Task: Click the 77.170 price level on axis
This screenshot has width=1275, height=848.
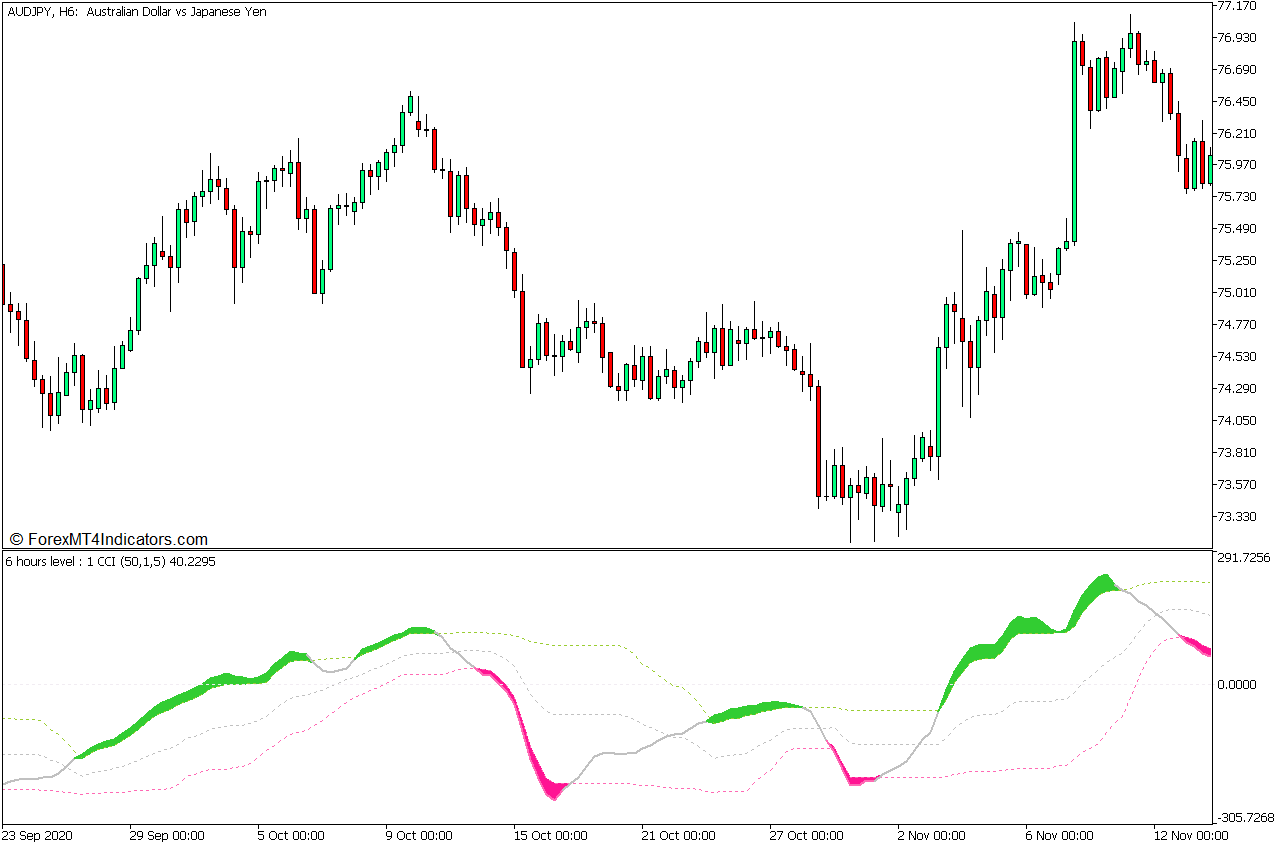Action: (1235, 6)
